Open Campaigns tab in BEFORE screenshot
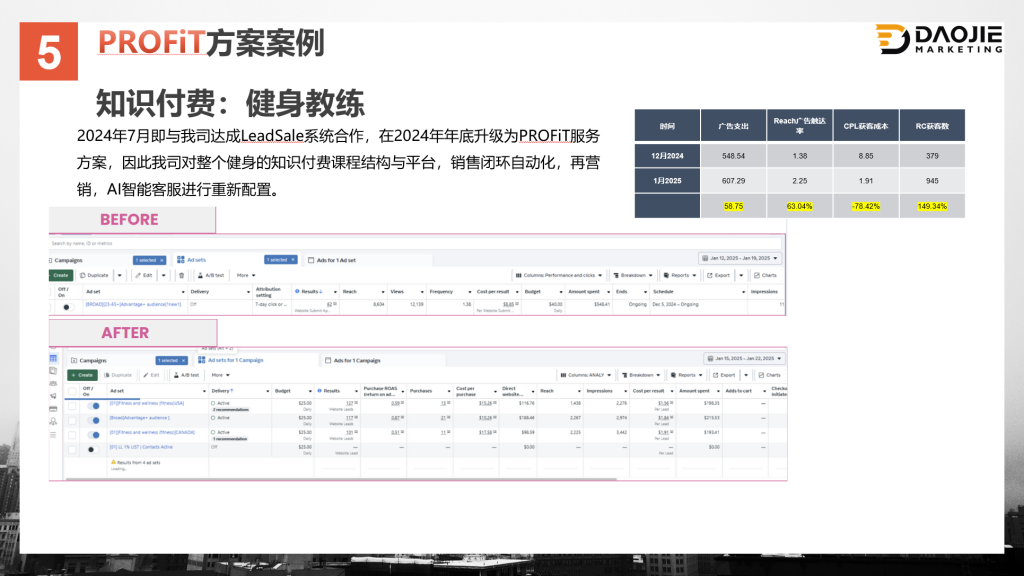Image resolution: width=1024 pixels, height=576 pixels. [x=68, y=260]
